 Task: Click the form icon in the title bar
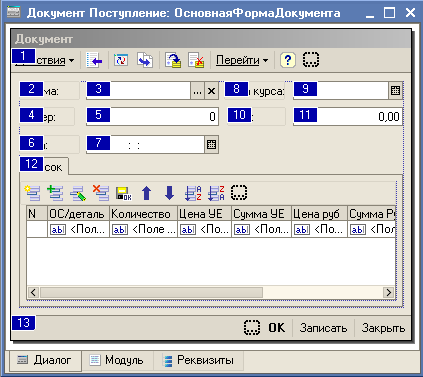(x=14, y=13)
